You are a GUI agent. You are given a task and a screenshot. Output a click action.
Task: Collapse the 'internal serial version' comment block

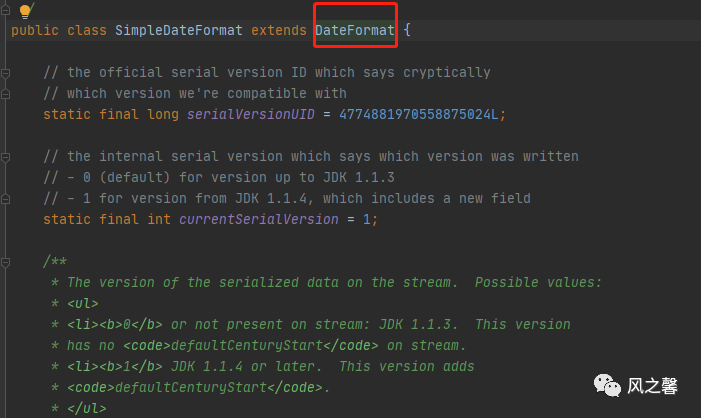(5, 157)
